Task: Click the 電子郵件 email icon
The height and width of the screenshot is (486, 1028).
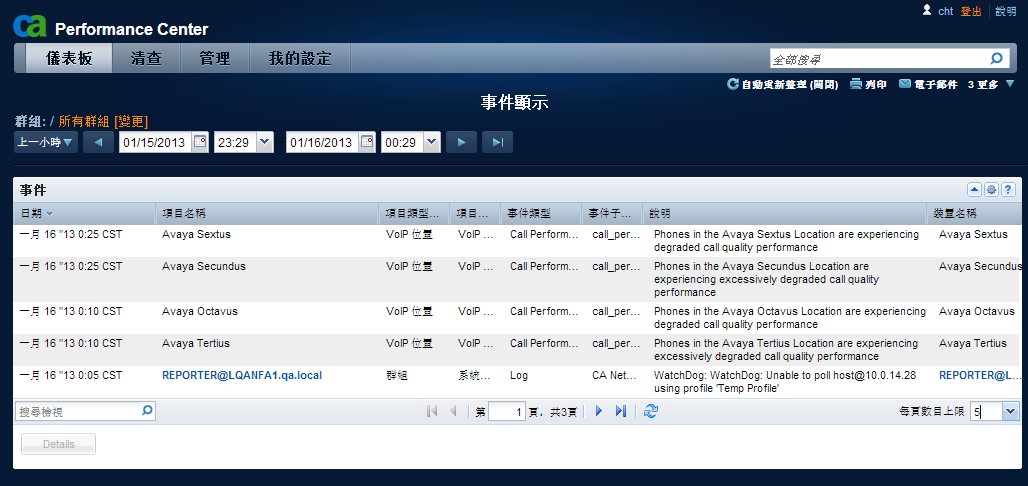Action: 905,84
